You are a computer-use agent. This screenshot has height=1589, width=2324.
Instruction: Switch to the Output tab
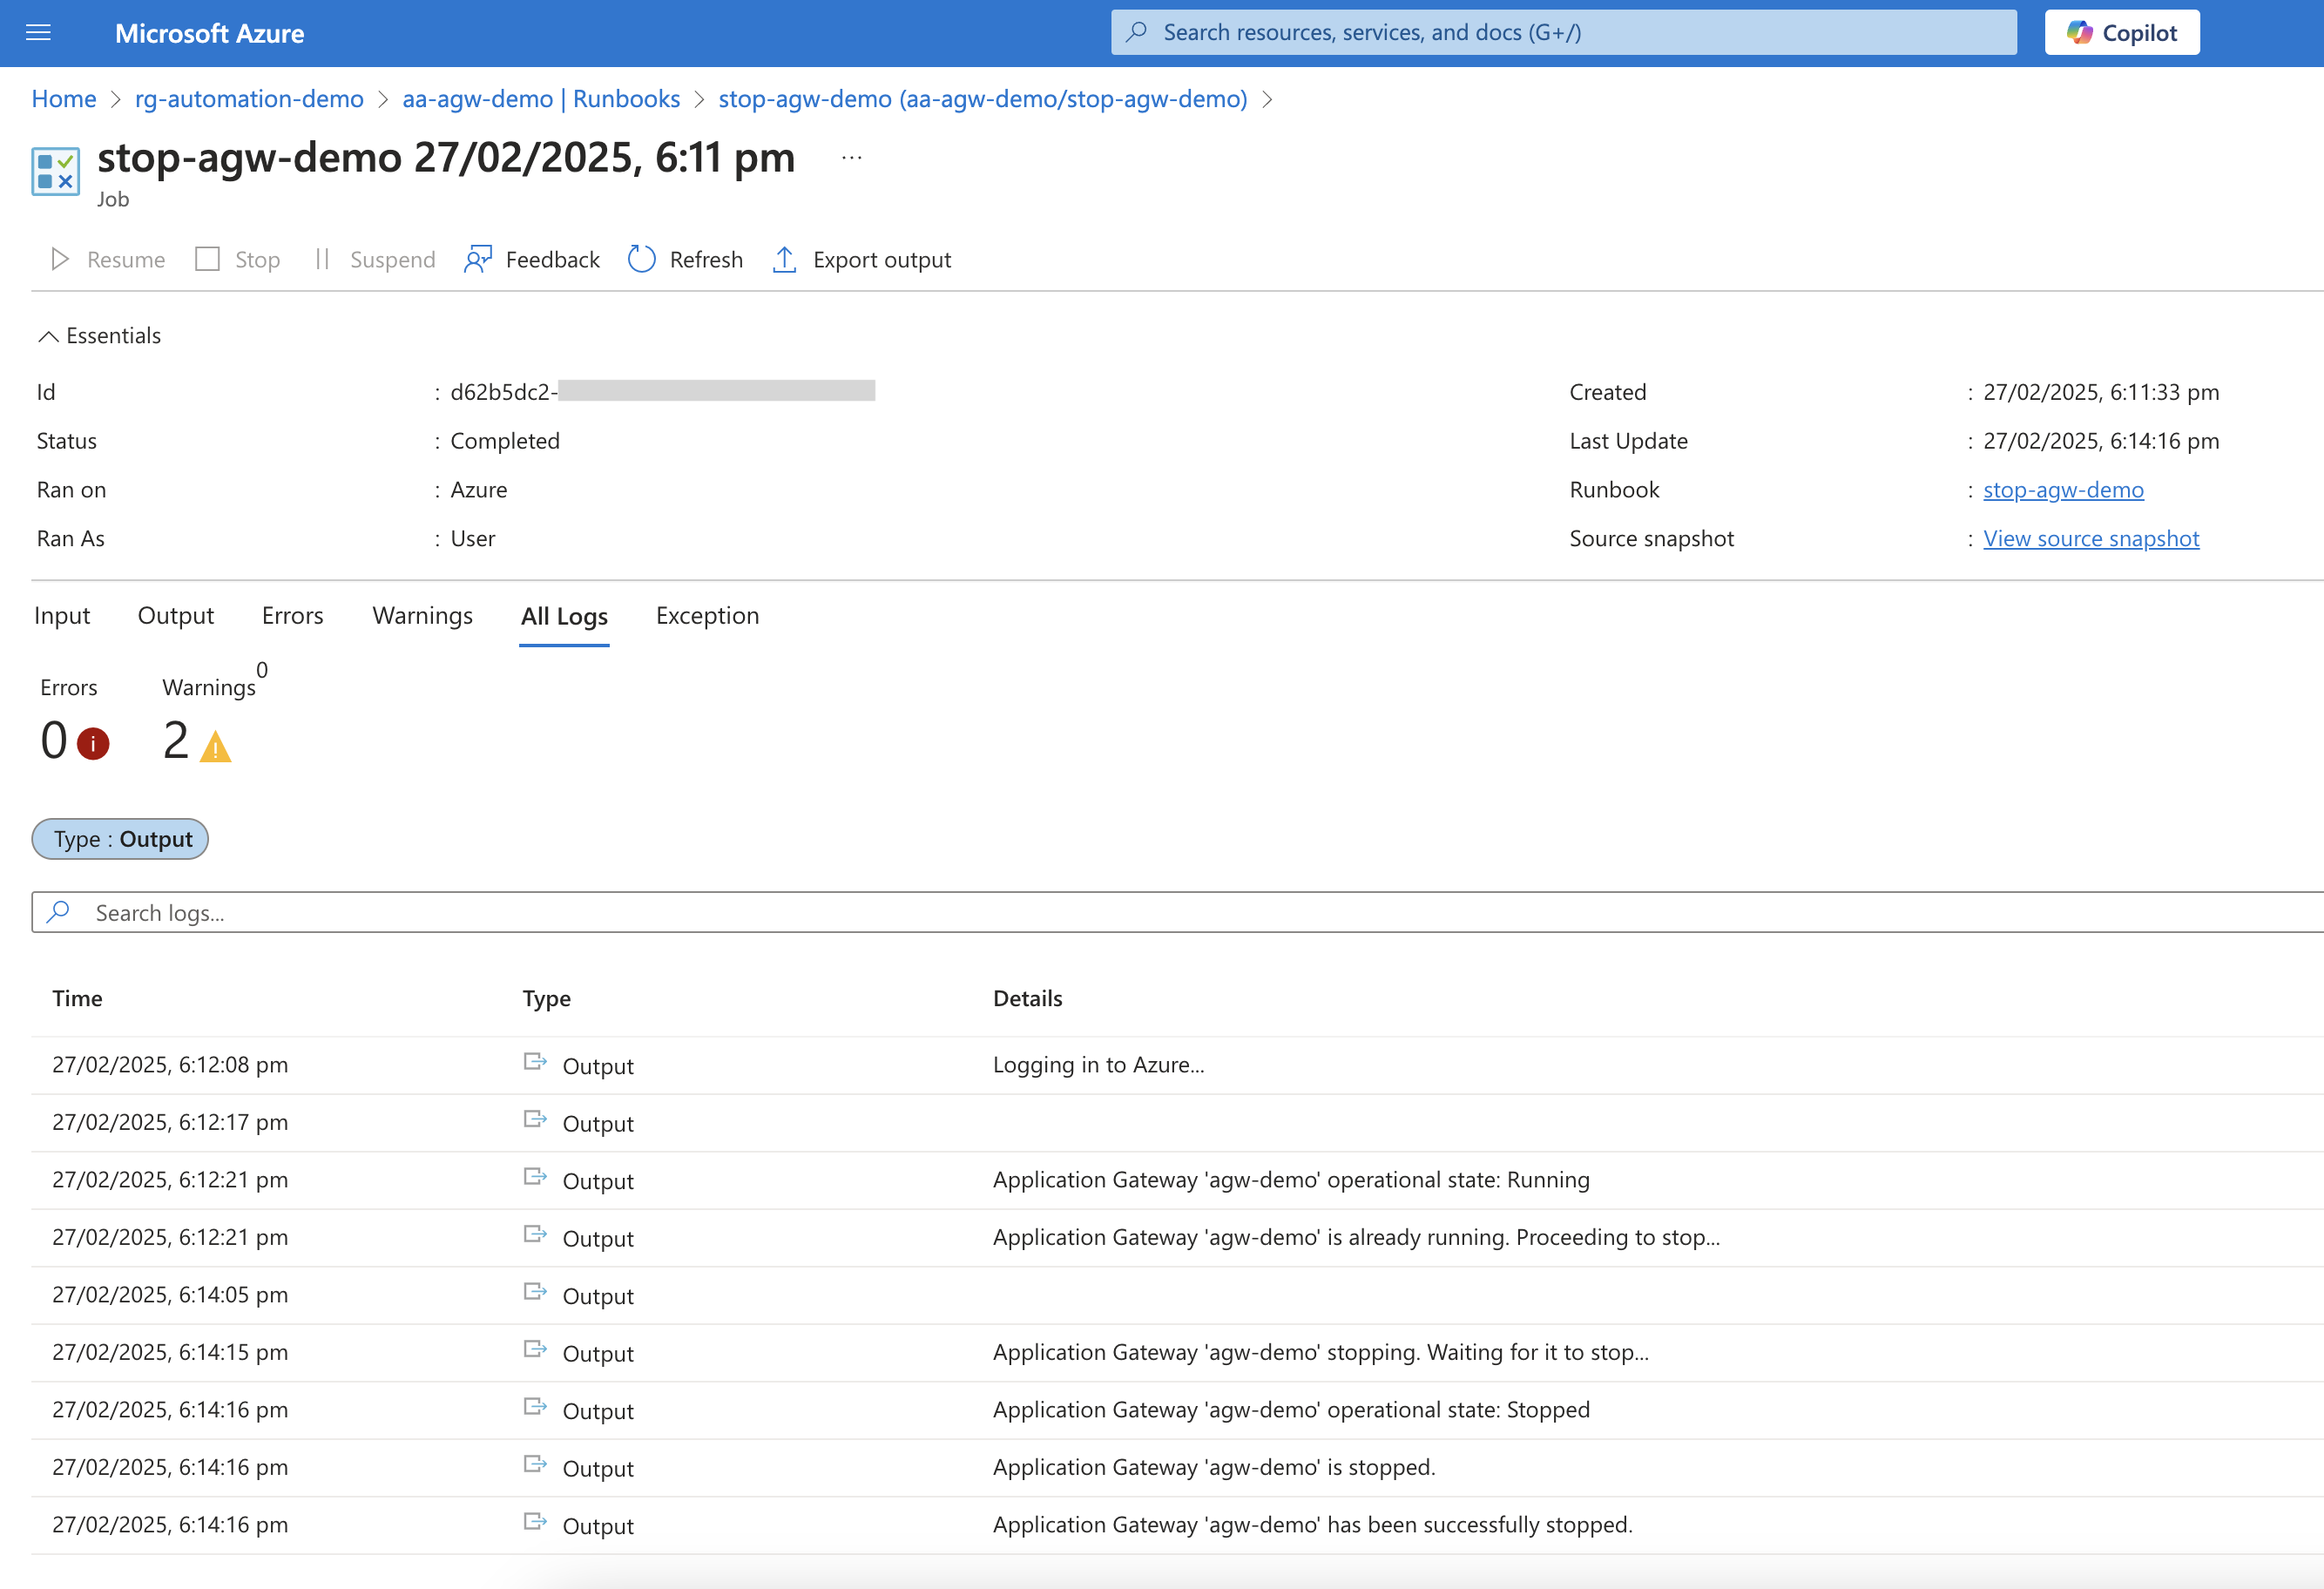tap(176, 615)
